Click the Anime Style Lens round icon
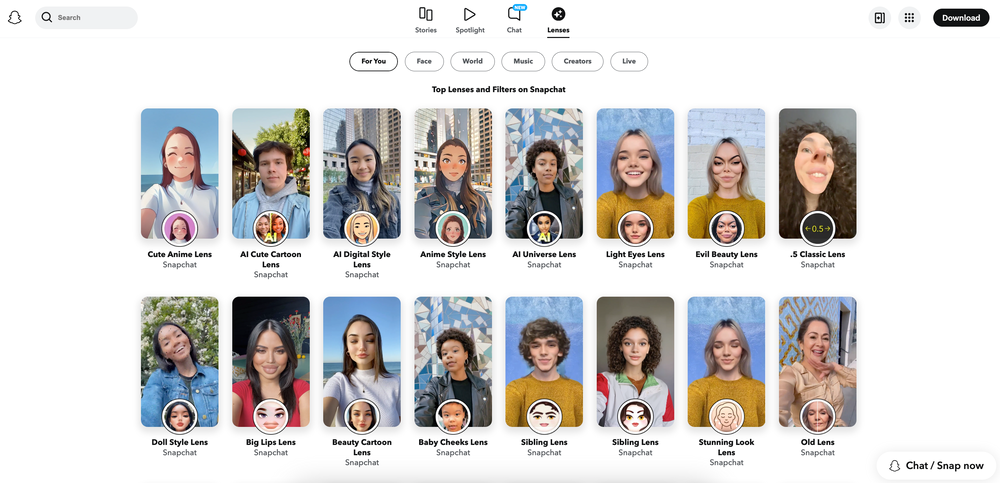 tap(453, 228)
